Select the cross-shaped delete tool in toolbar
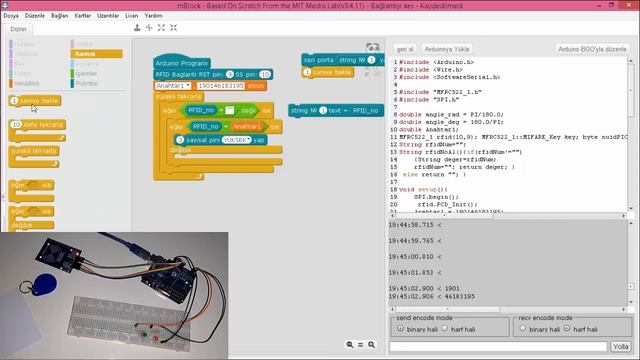Screen dimensions: 640x360 coord(149,28)
